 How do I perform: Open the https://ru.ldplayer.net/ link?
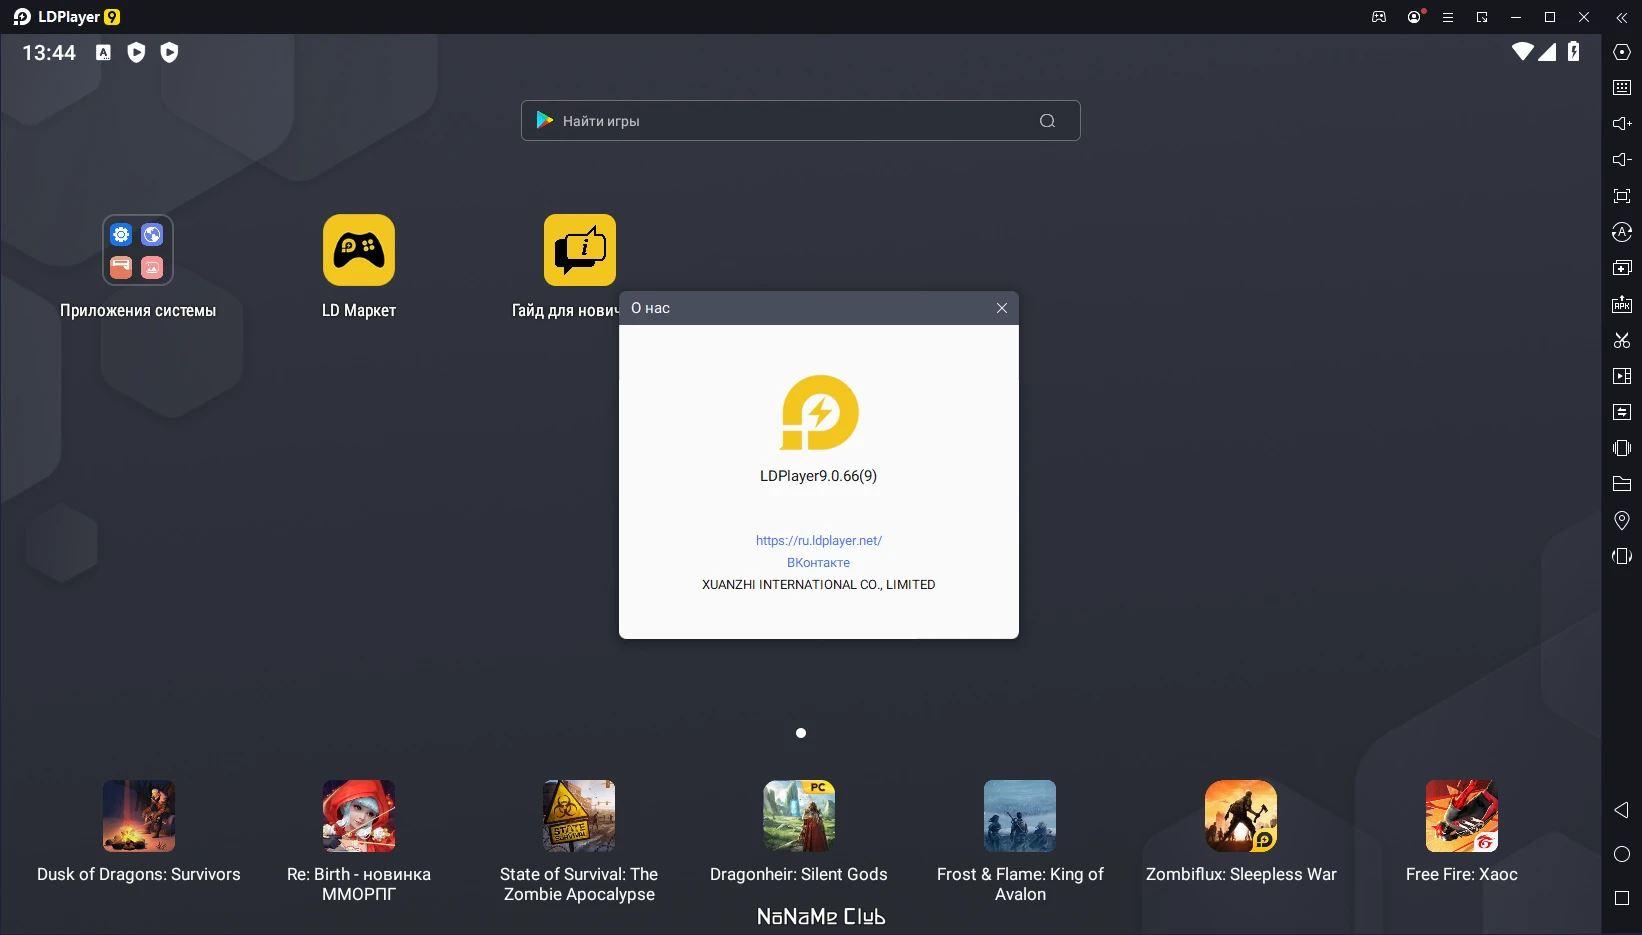tap(819, 540)
